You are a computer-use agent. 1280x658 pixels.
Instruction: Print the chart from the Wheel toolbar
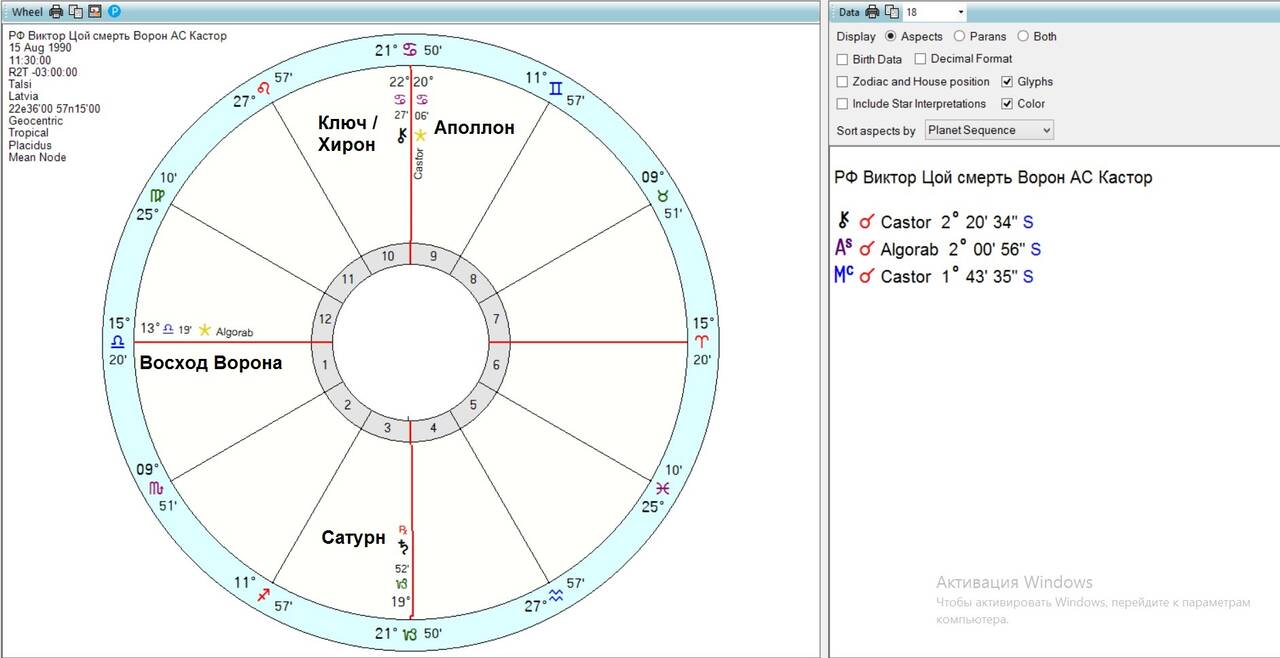pos(56,12)
